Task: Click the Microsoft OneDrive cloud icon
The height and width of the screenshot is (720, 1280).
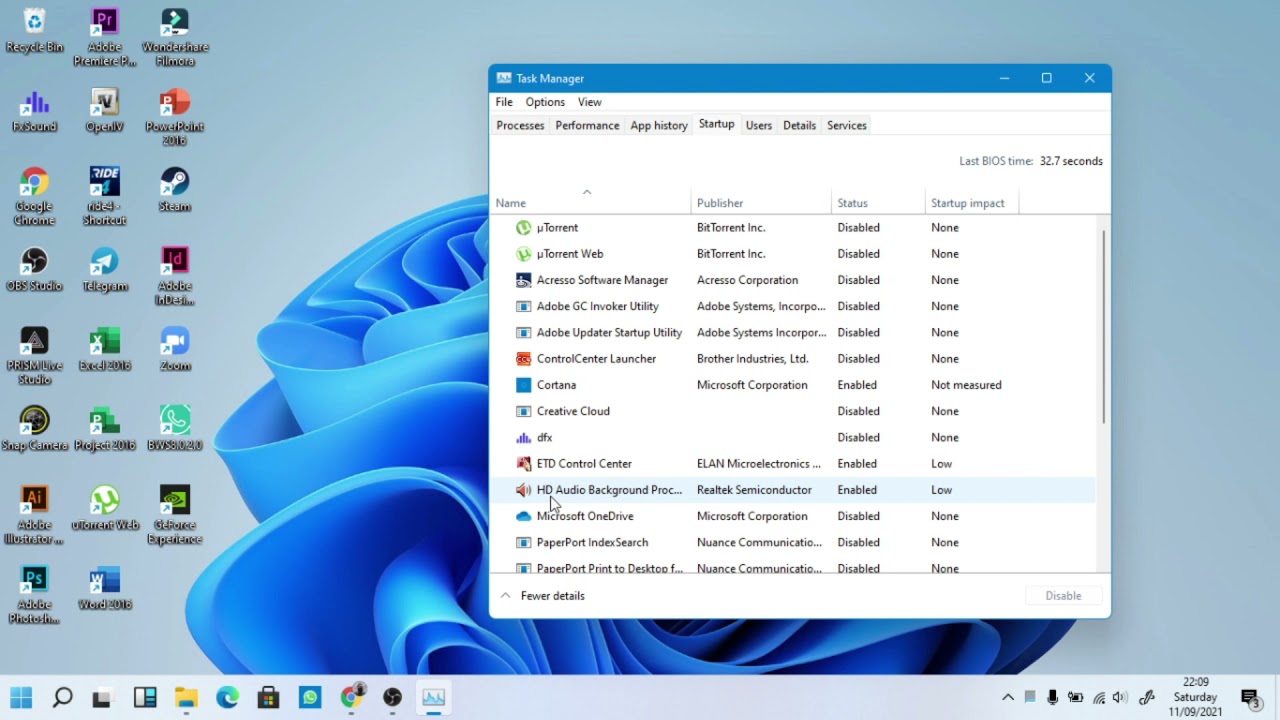Action: pyautogui.click(x=523, y=516)
